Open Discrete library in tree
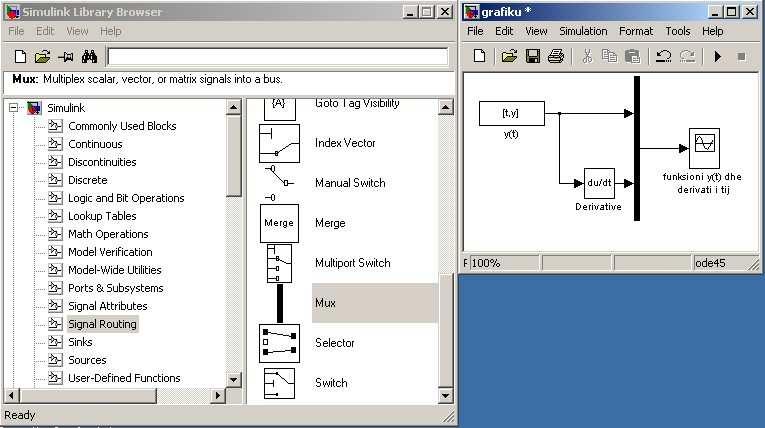 click(87, 180)
